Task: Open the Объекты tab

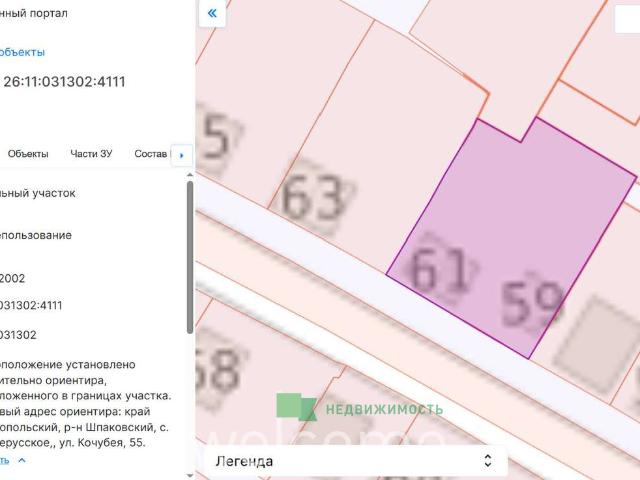Action: click(x=28, y=154)
